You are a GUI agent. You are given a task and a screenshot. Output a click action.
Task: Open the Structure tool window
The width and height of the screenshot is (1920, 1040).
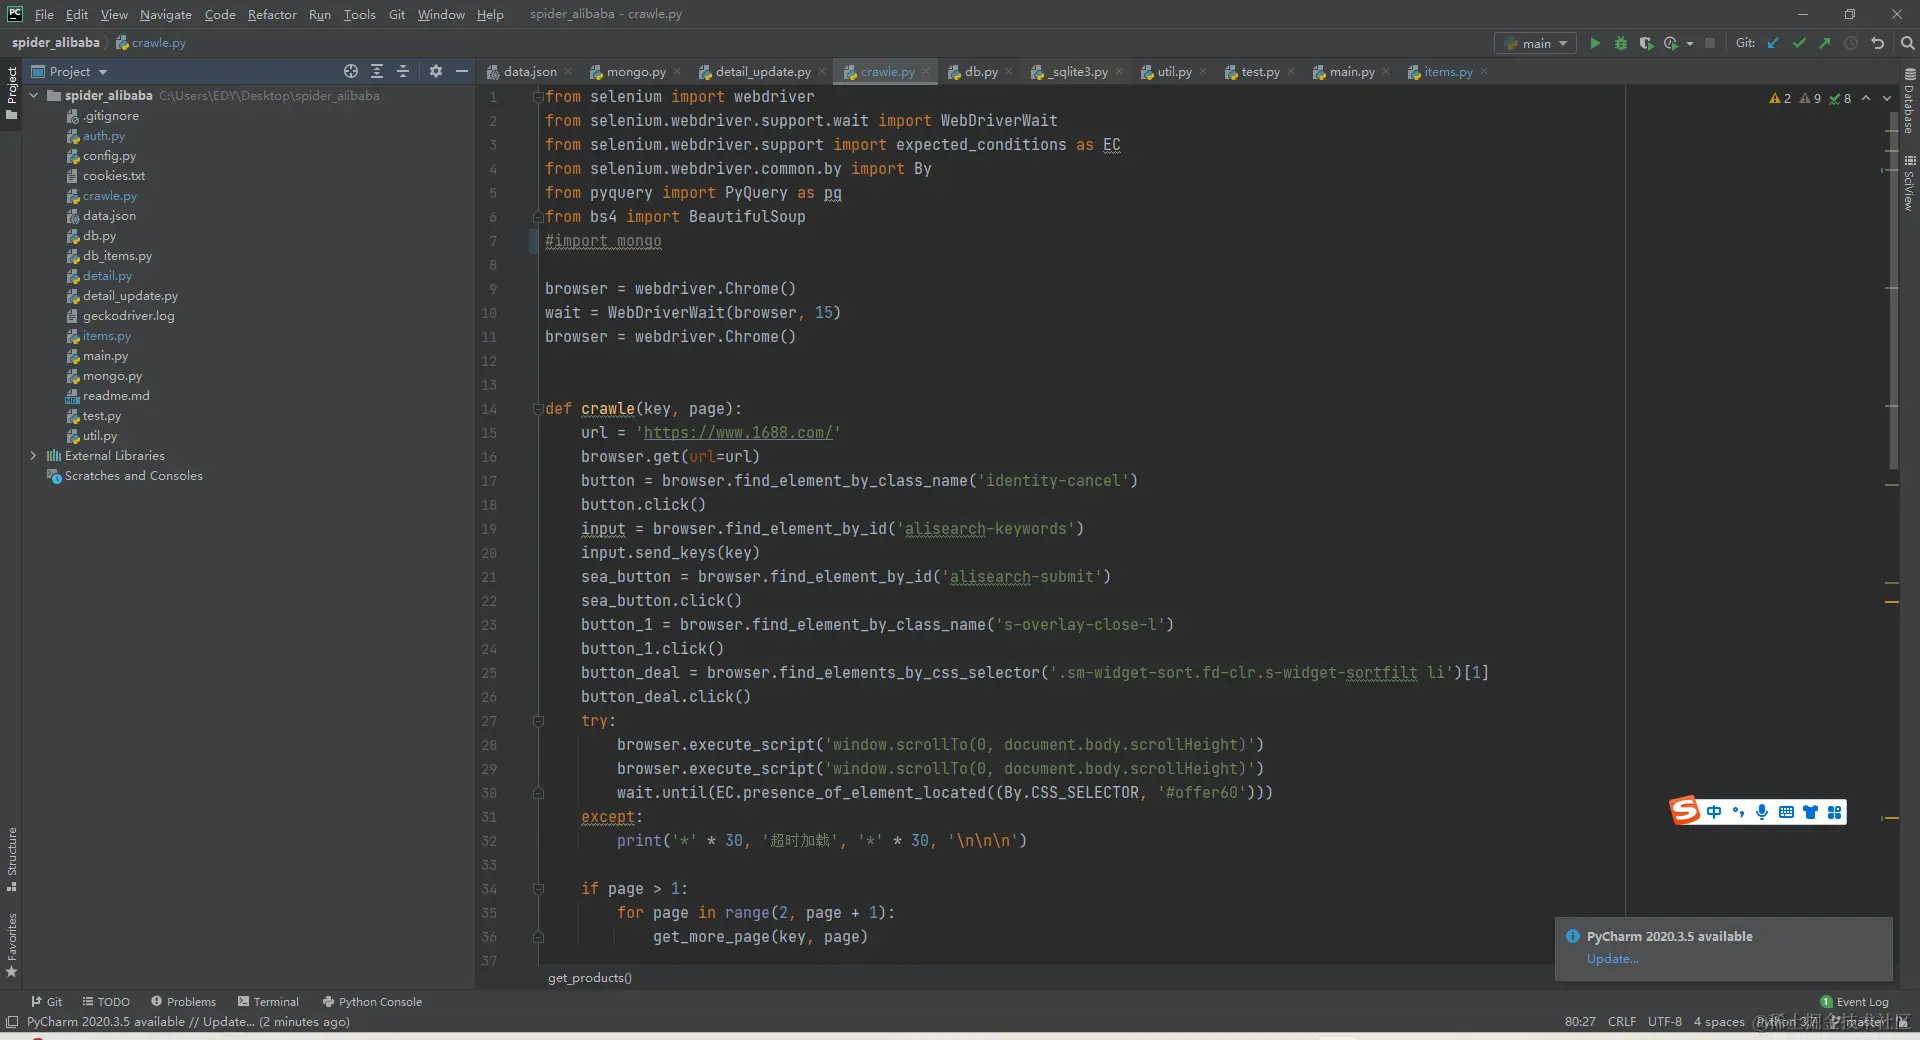click(x=12, y=859)
